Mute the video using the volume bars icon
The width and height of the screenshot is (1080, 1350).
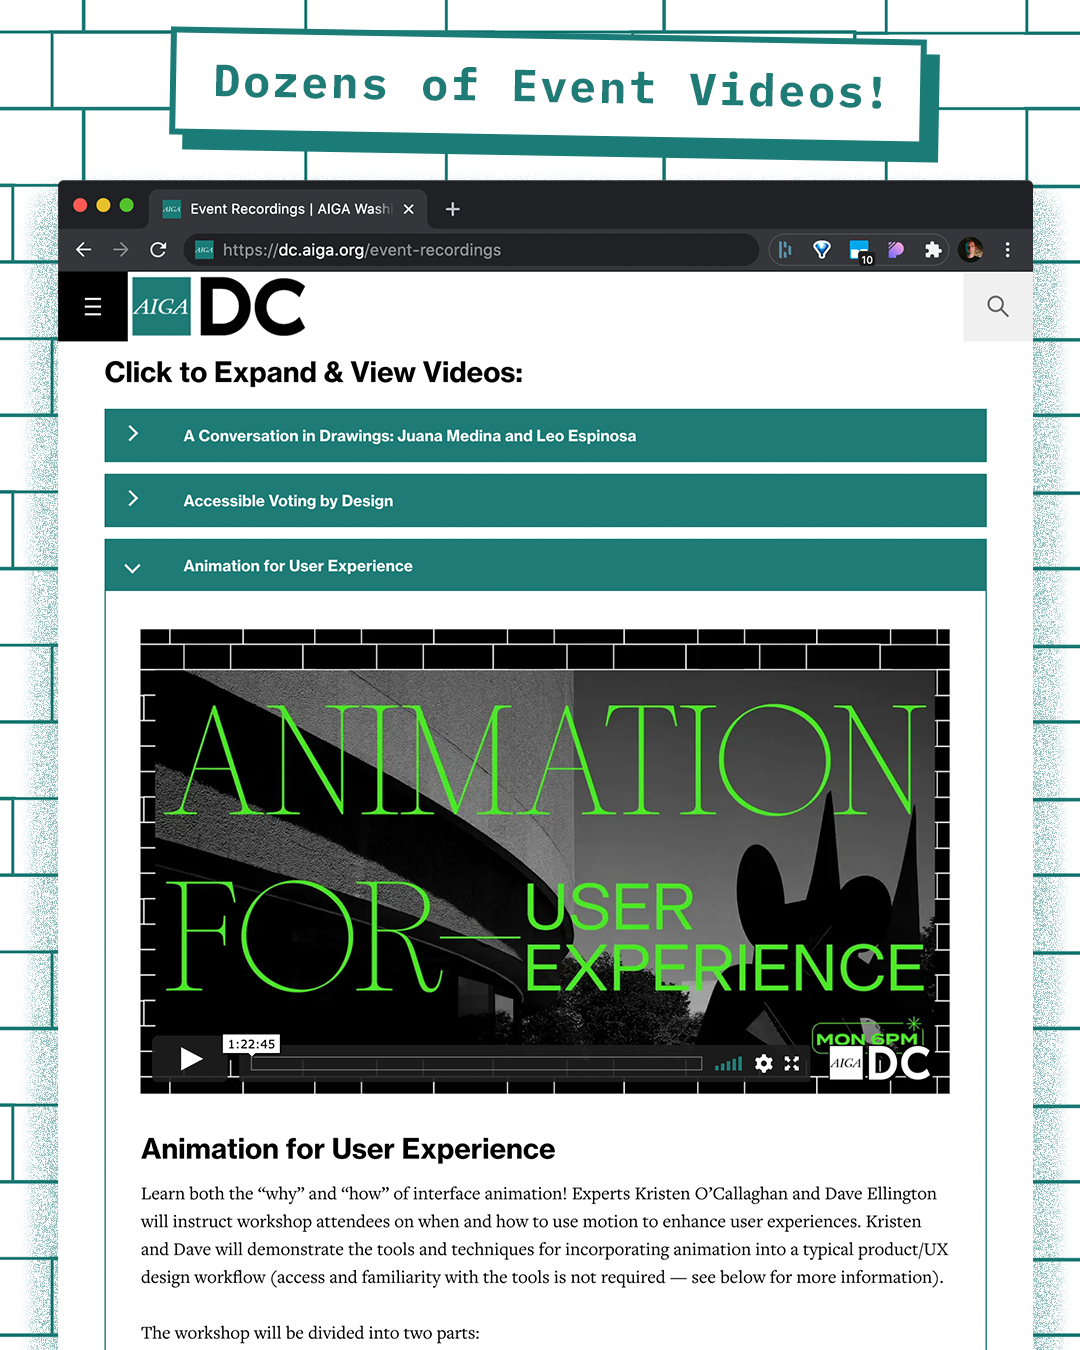coord(728,1063)
